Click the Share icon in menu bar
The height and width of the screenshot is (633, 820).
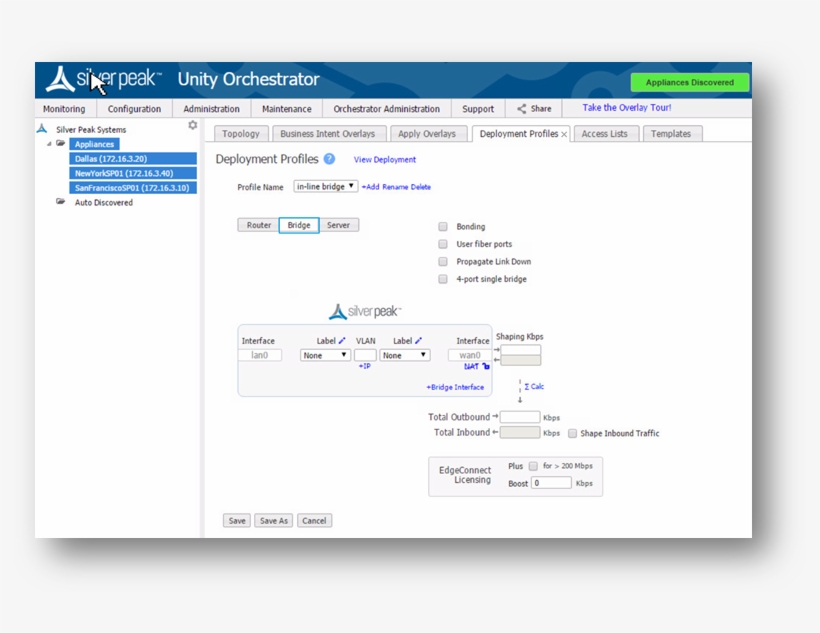coord(522,109)
